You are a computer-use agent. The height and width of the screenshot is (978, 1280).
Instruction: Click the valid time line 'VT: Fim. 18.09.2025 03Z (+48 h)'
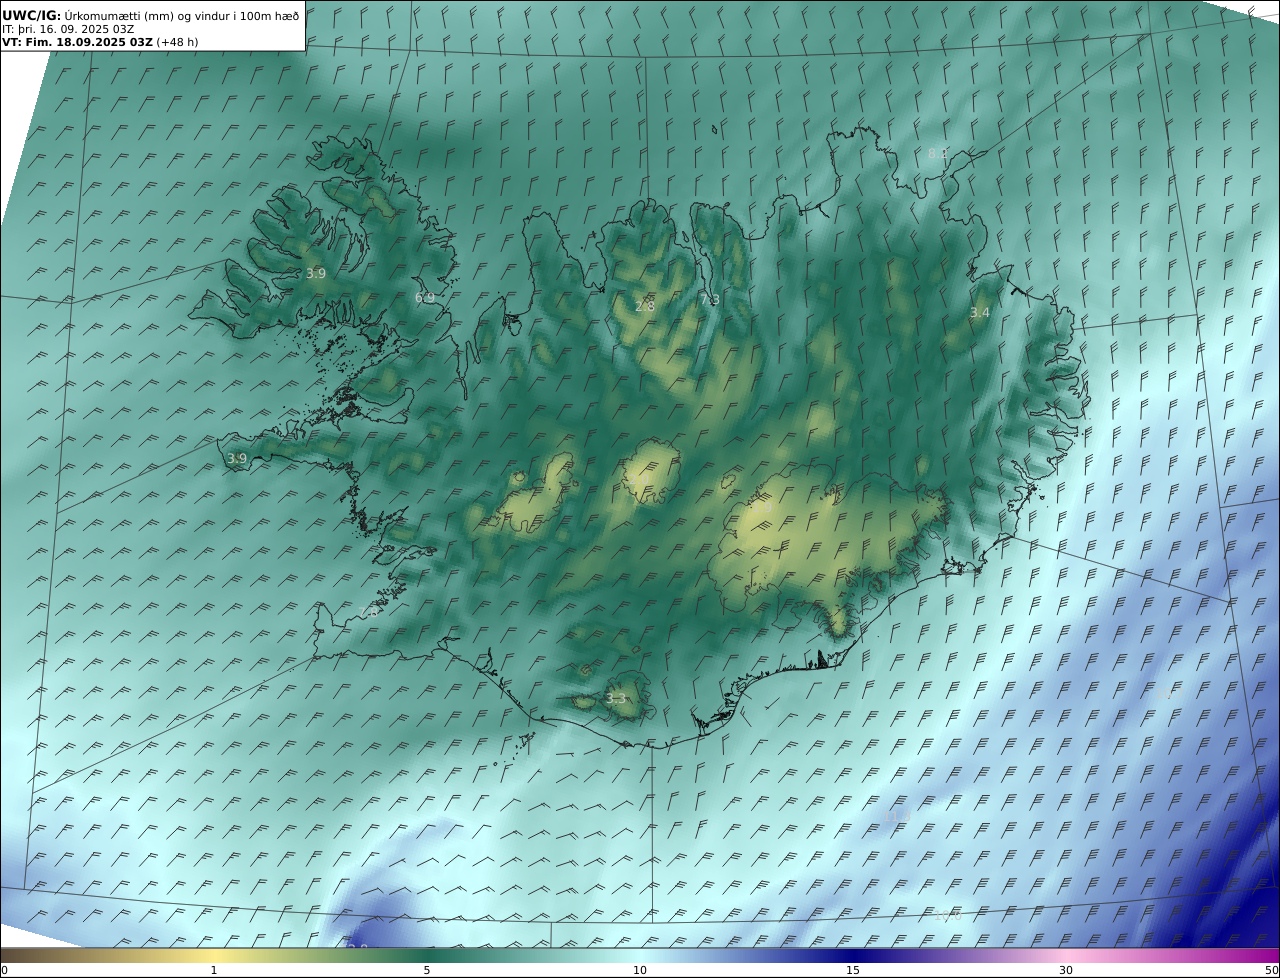[100, 42]
